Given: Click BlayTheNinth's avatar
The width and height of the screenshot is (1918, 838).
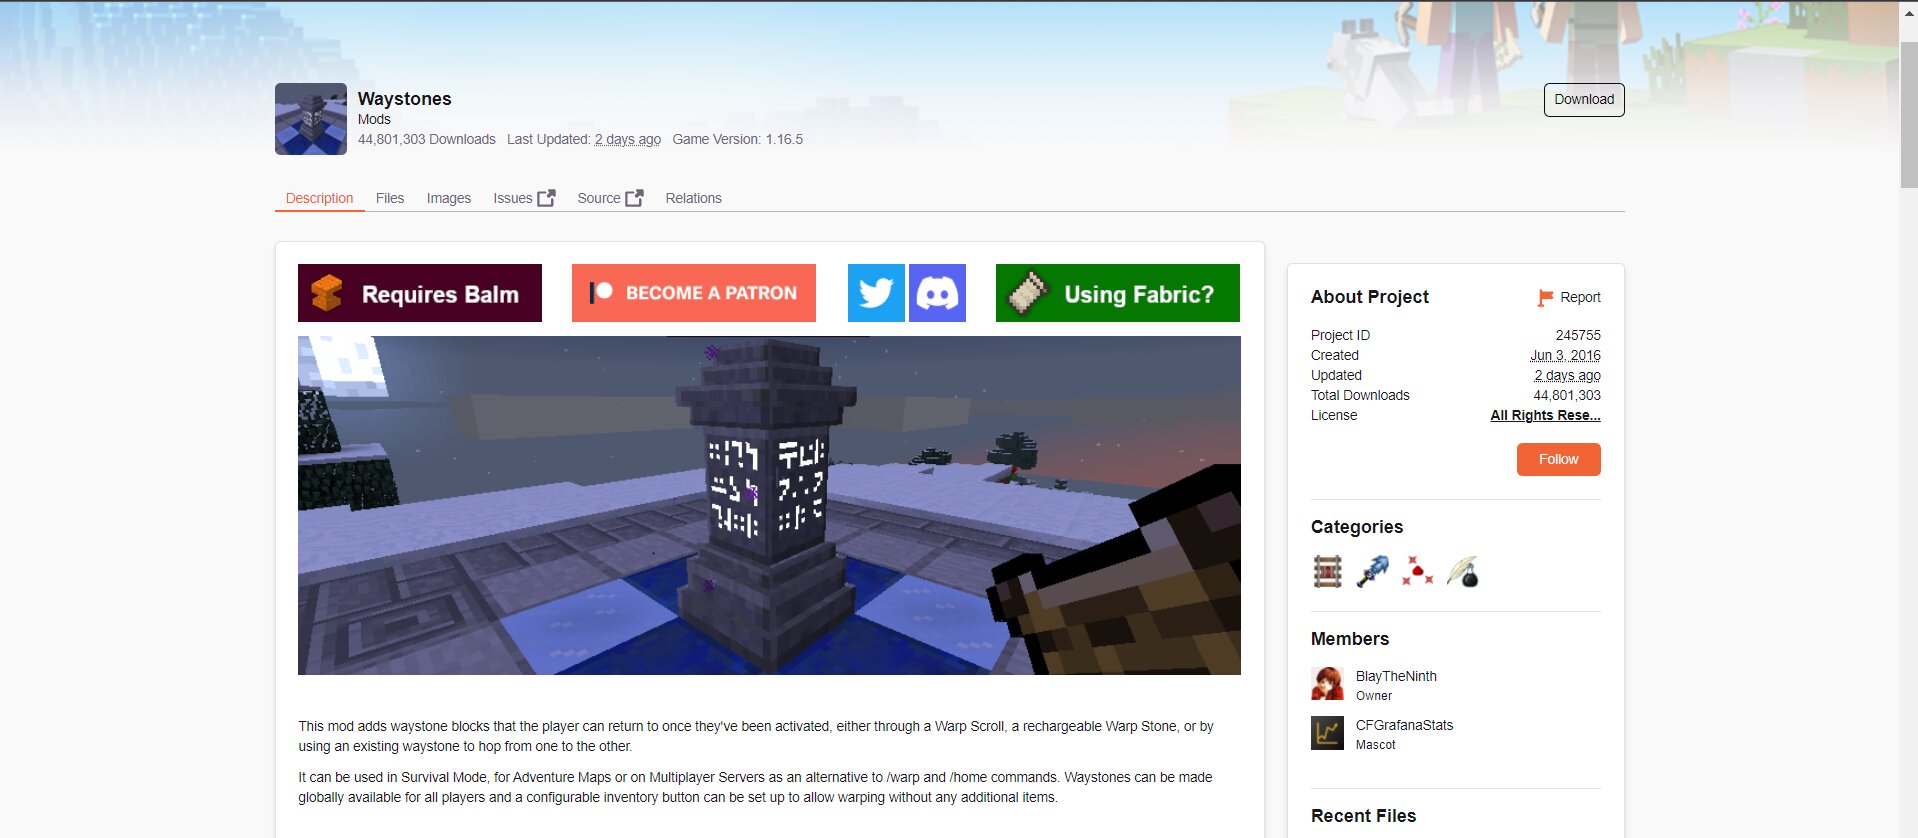Looking at the screenshot, I should point(1327,684).
